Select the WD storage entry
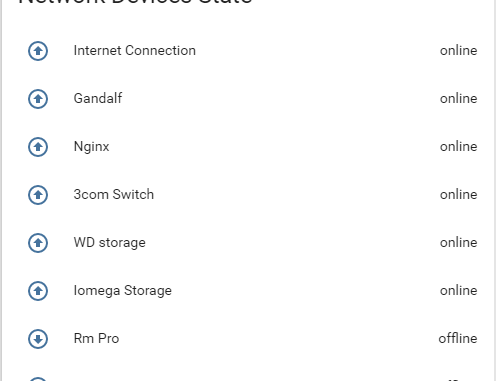The height and width of the screenshot is (381, 496). pyautogui.click(x=109, y=243)
